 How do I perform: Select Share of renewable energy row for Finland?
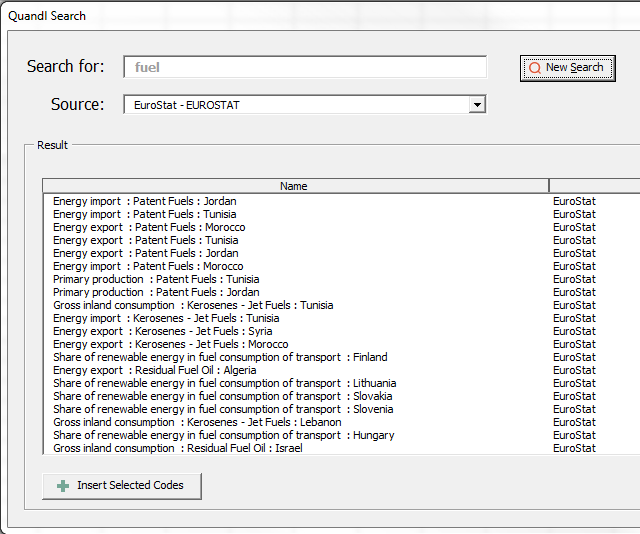[x=220, y=358]
